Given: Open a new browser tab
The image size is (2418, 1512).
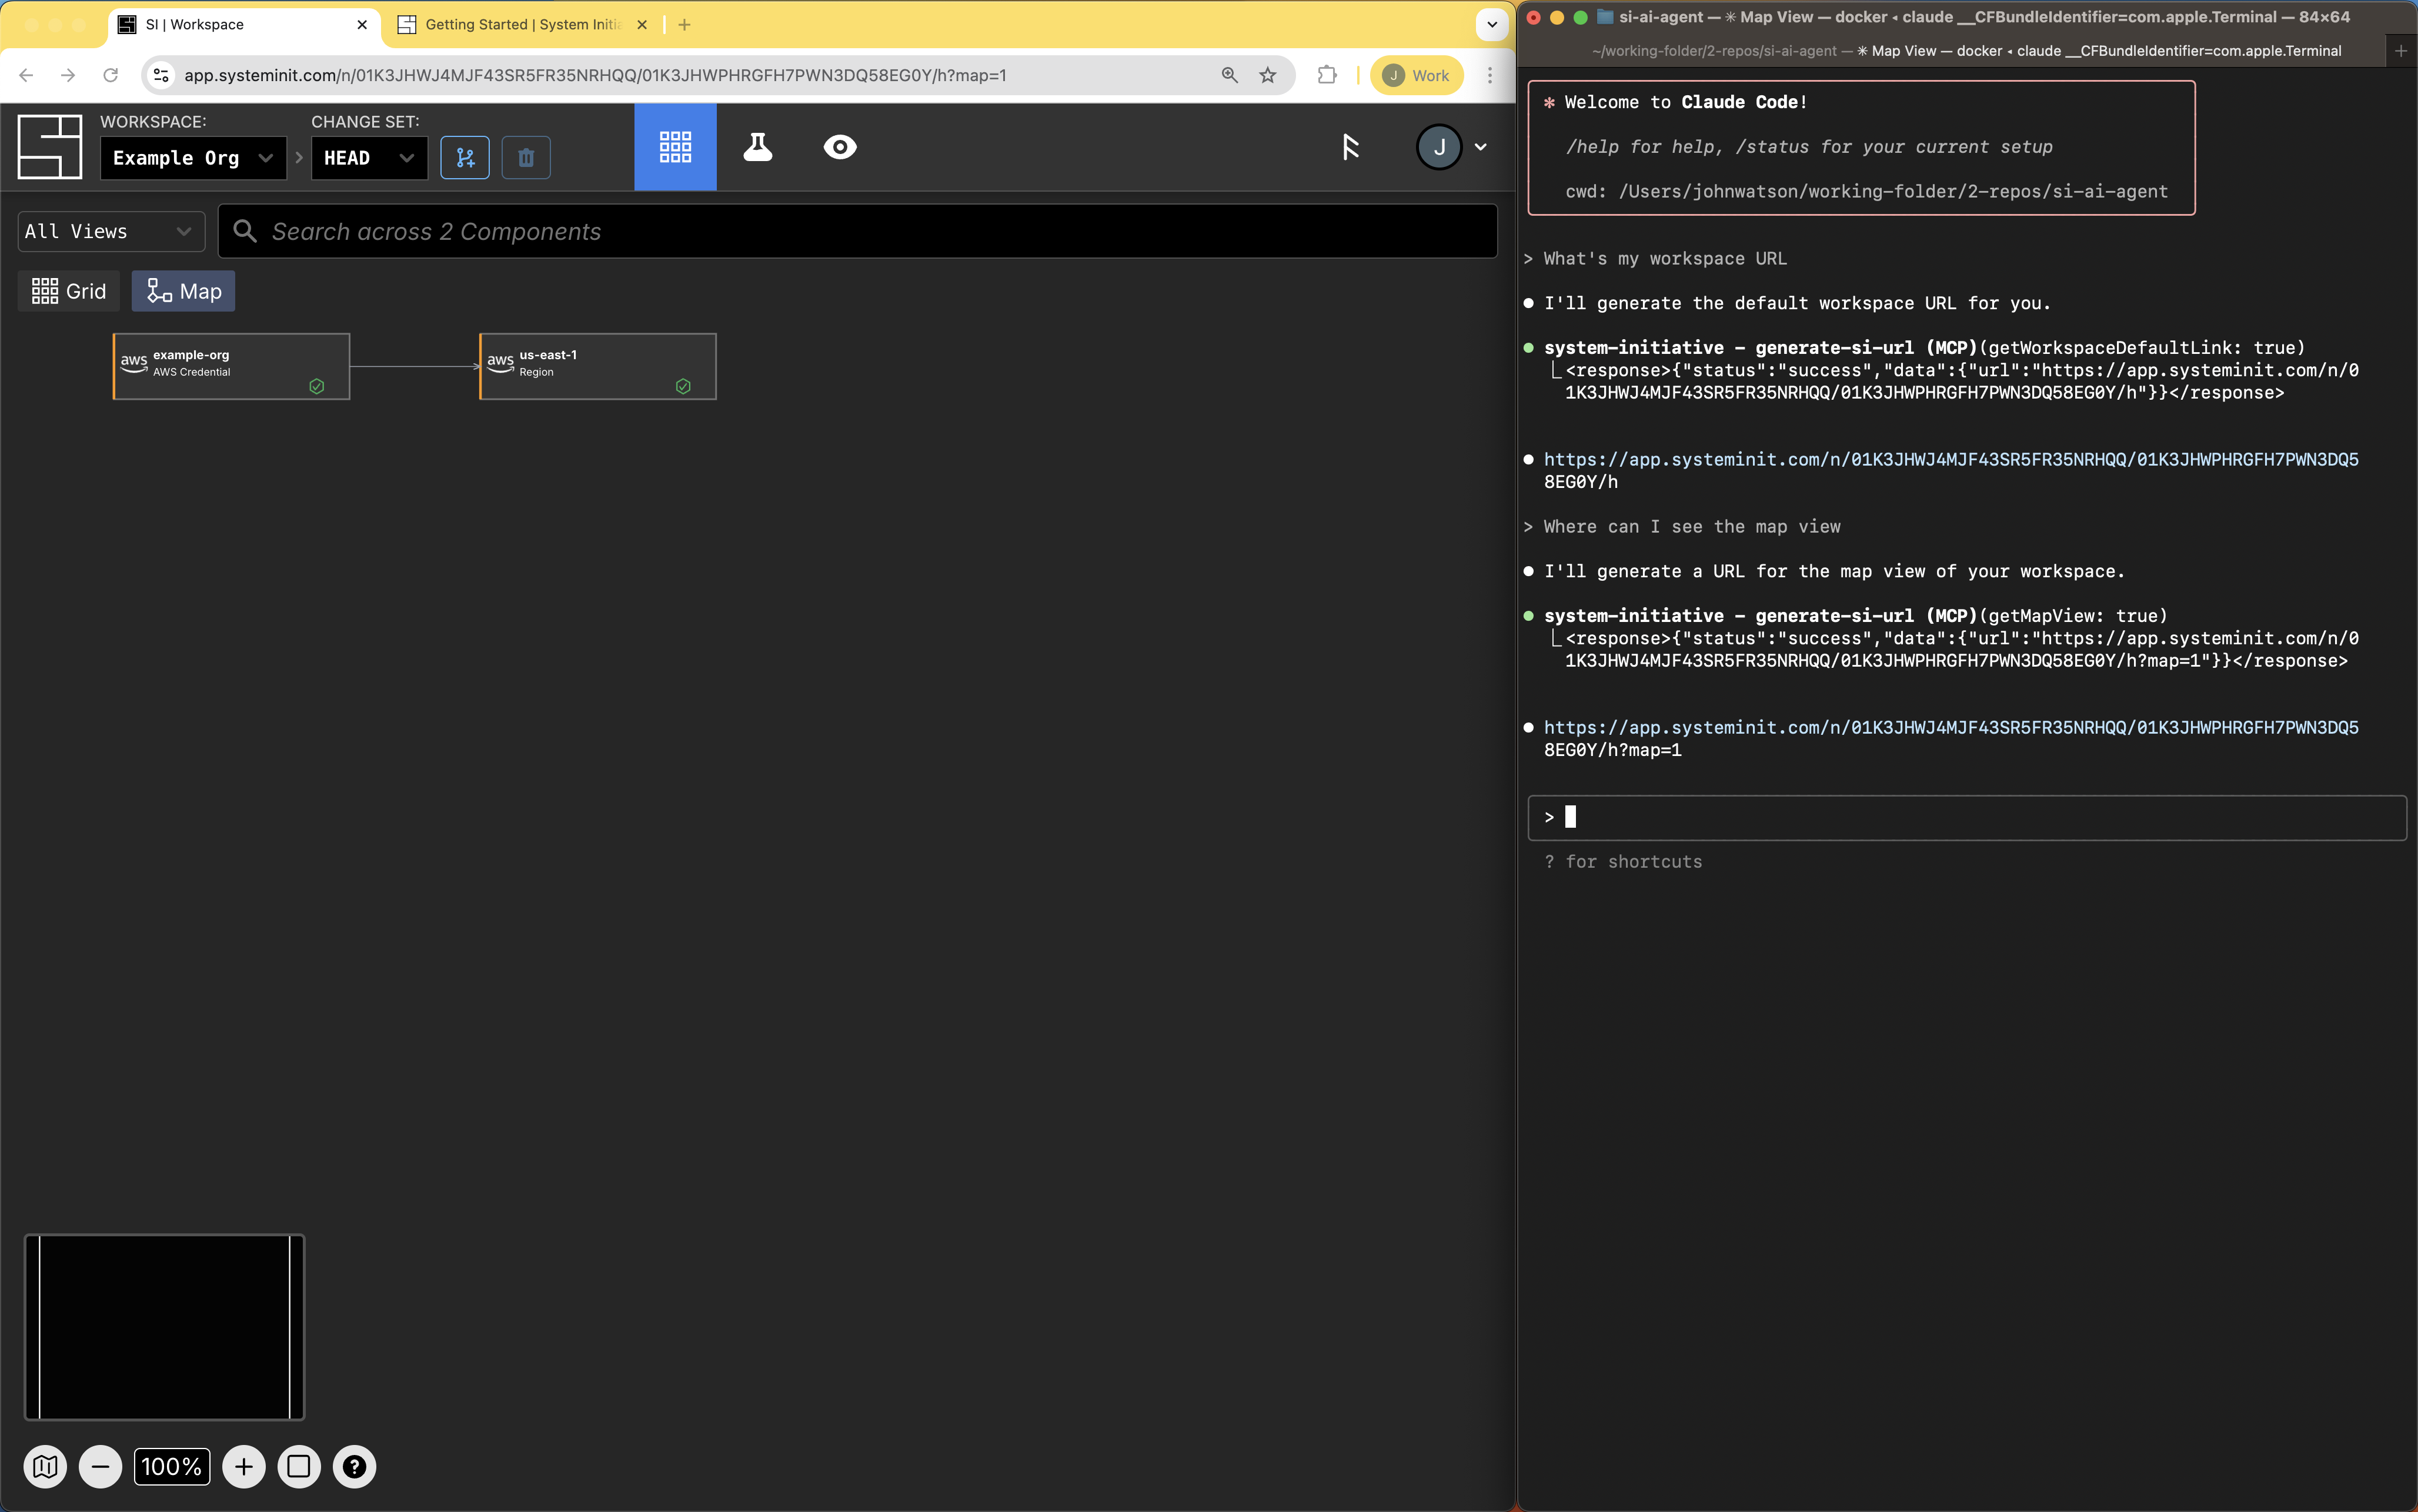Looking at the screenshot, I should (684, 24).
